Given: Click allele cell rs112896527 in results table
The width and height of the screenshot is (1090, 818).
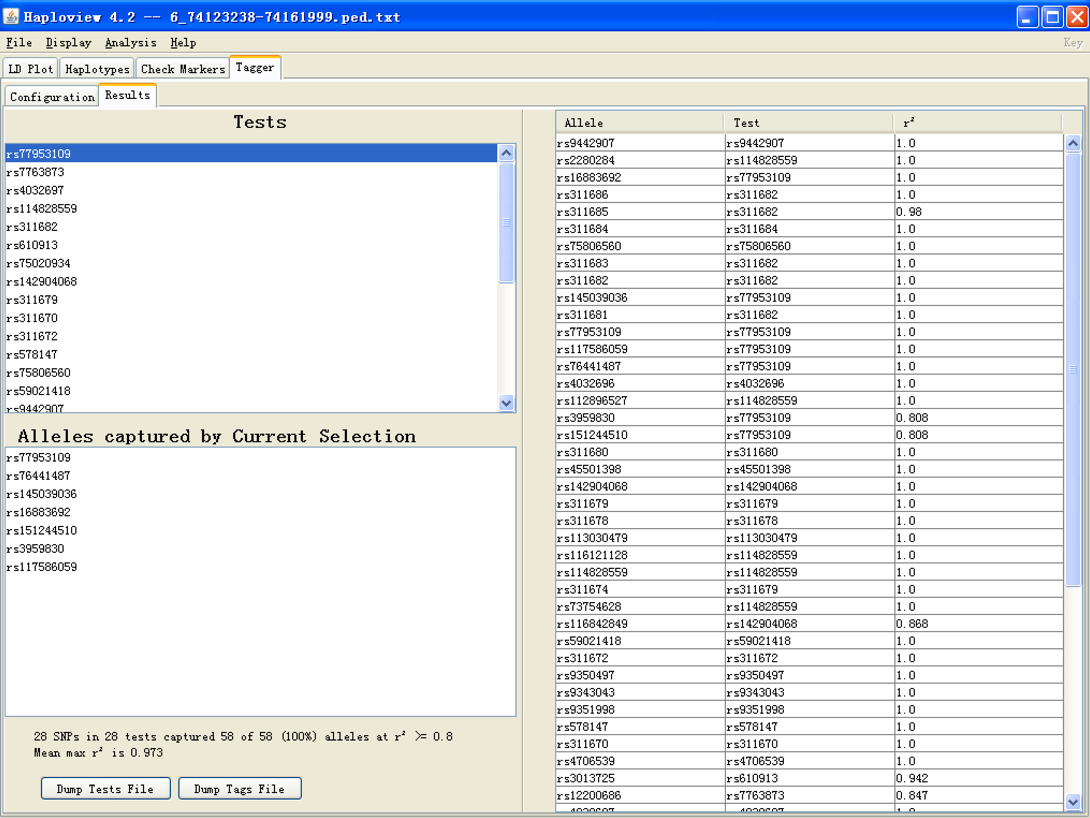Looking at the screenshot, I should coord(640,400).
